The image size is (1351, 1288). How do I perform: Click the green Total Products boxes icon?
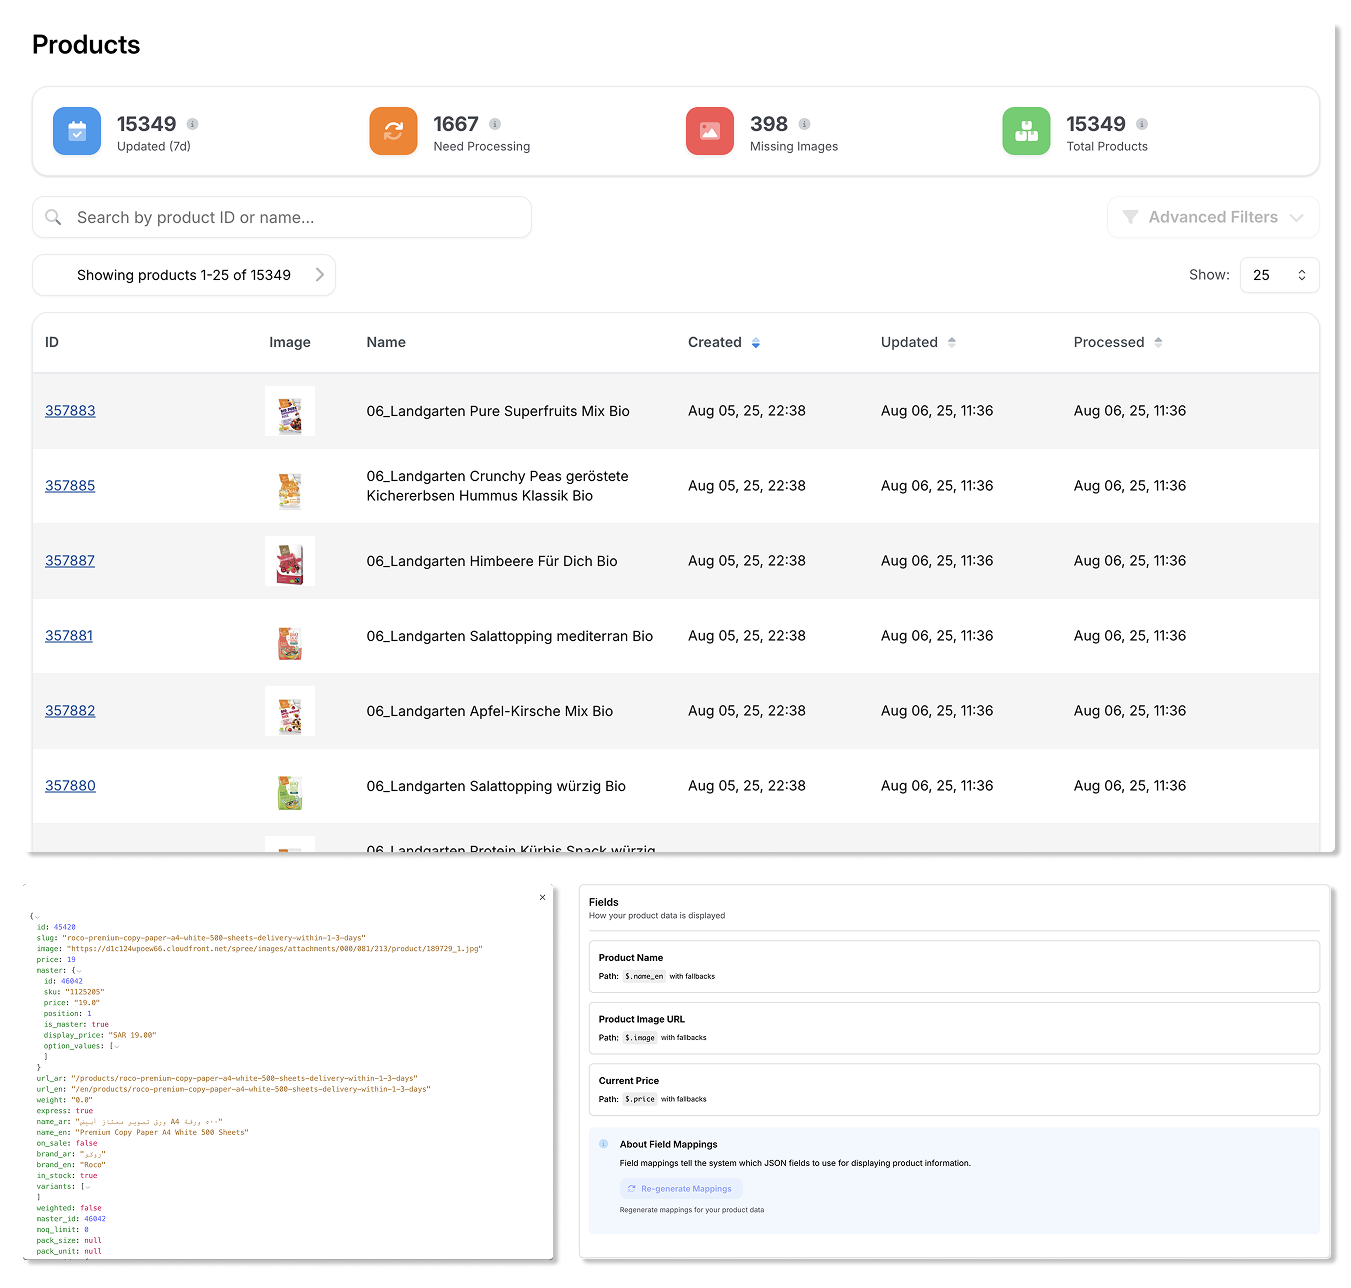1026,131
